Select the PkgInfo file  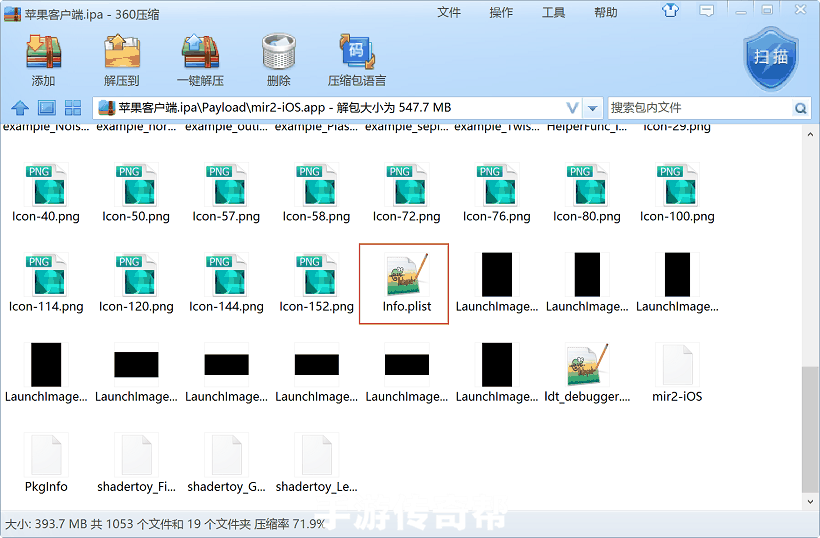pyautogui.click(x=46, y=464)
